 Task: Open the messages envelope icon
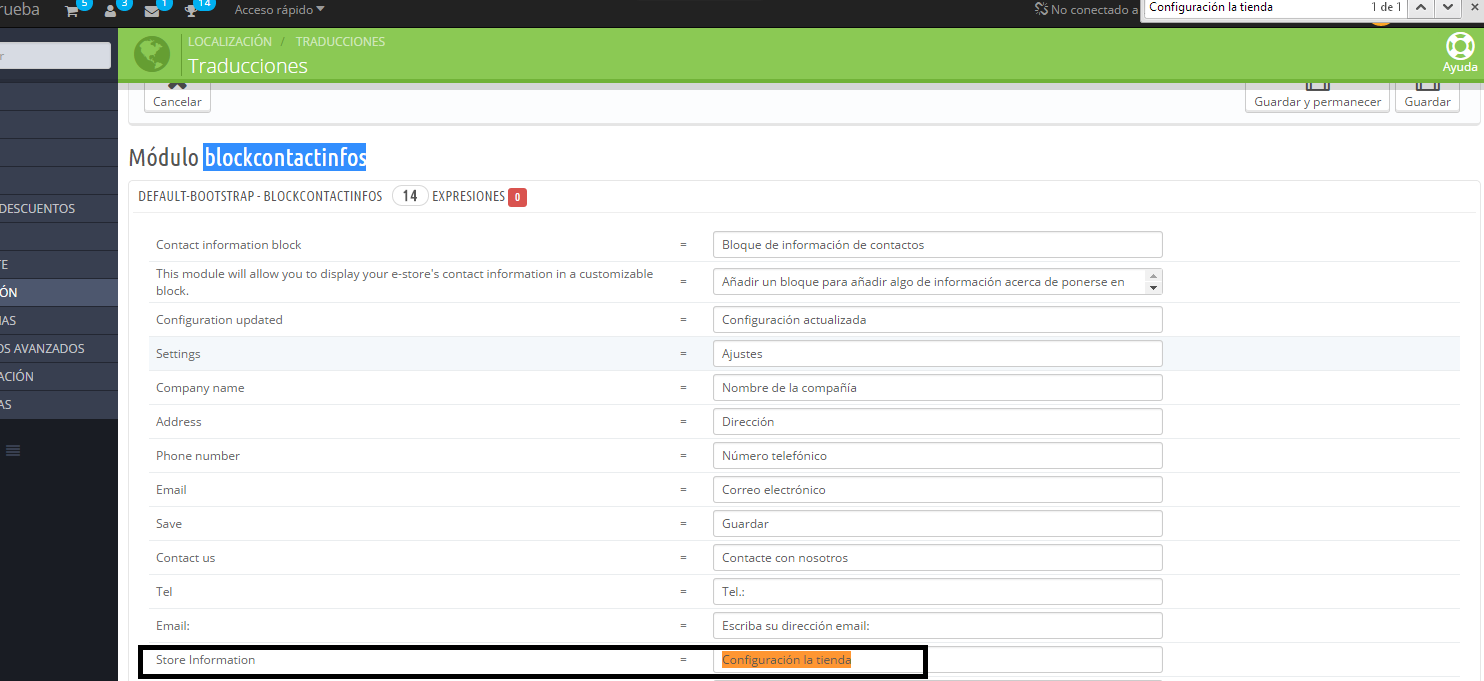151,11
